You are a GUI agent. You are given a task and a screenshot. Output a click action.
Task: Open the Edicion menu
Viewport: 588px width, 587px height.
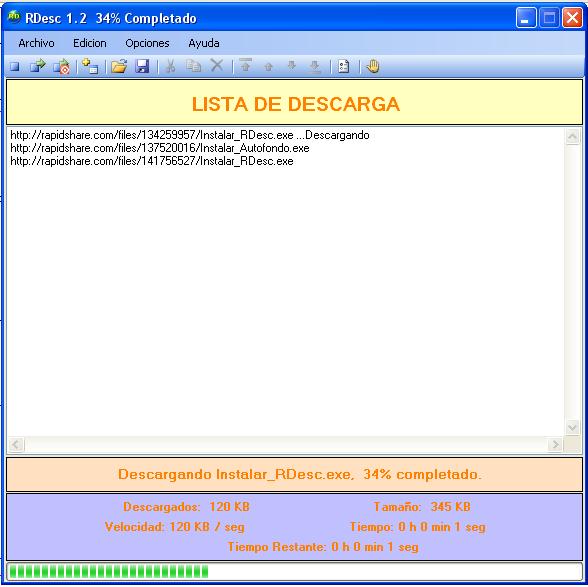pos(90,43)
